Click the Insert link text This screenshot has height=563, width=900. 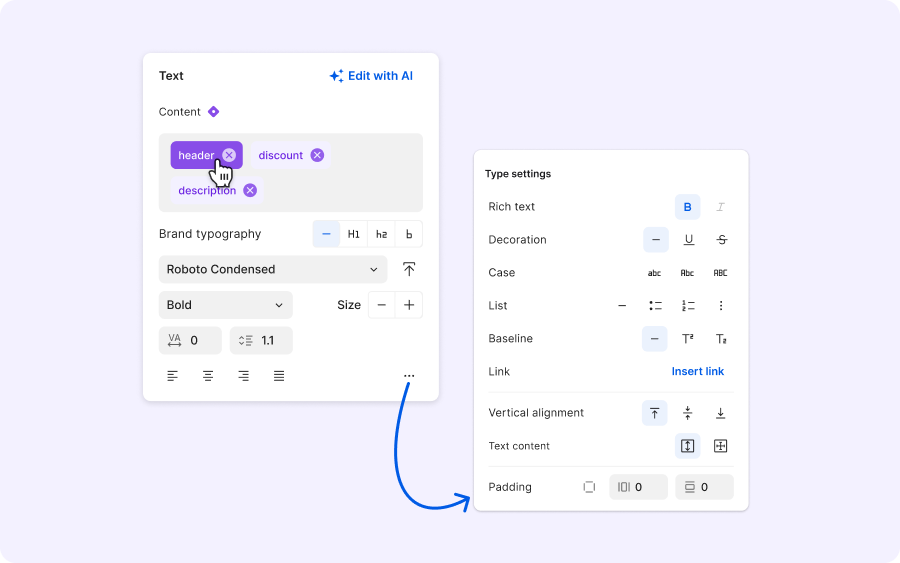698,372
